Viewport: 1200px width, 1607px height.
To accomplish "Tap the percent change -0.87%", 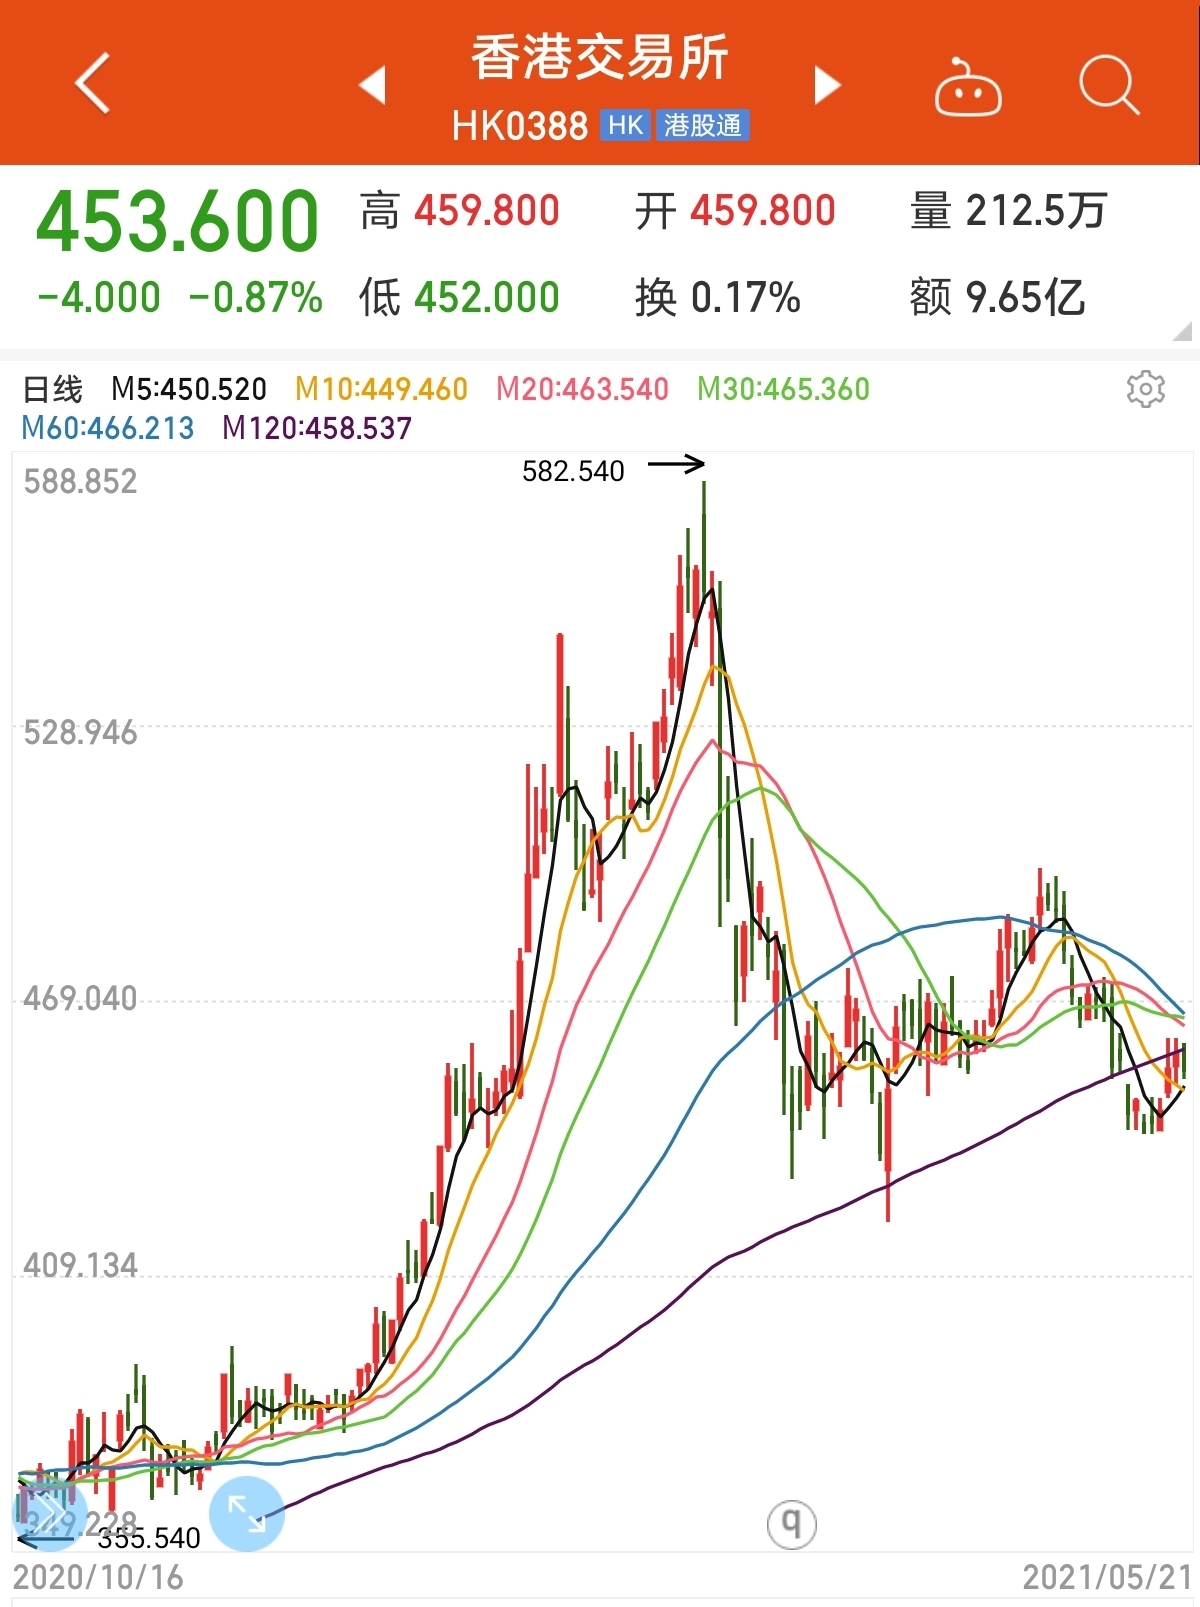I will tap(256, 297).
